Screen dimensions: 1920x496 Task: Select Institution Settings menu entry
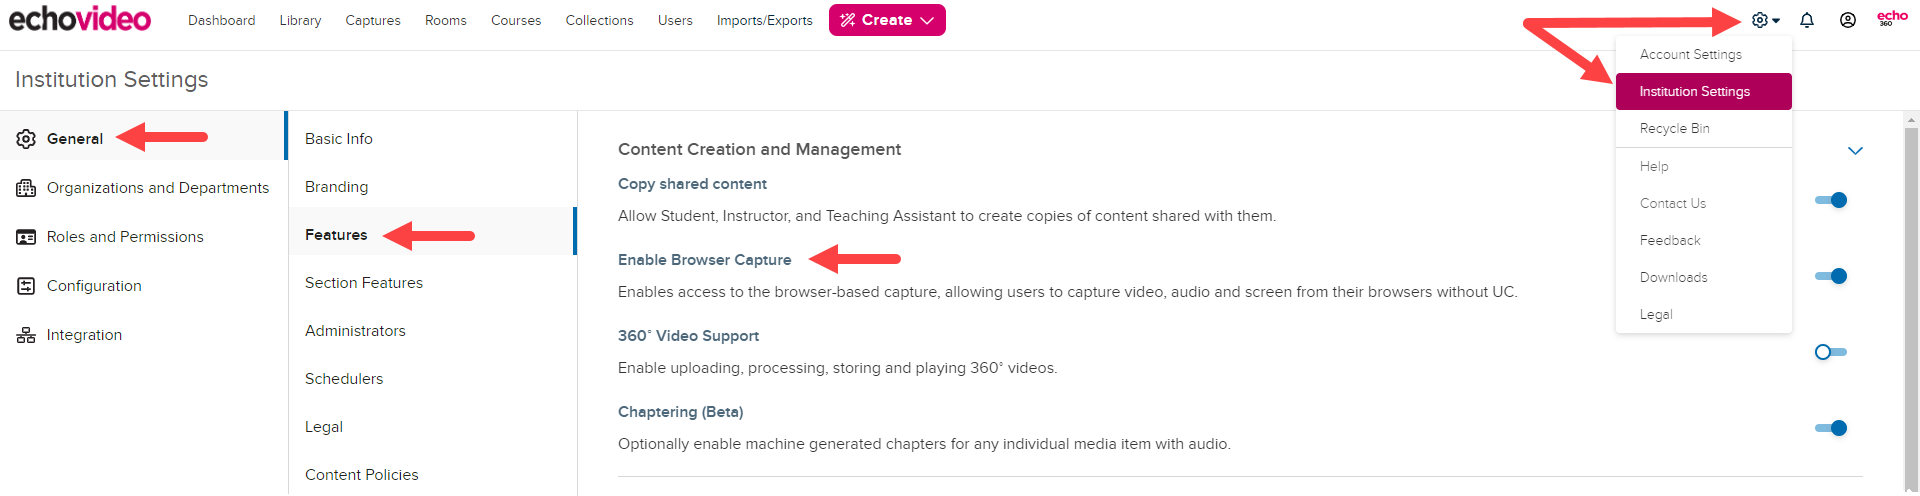(x=1704, y=91)
